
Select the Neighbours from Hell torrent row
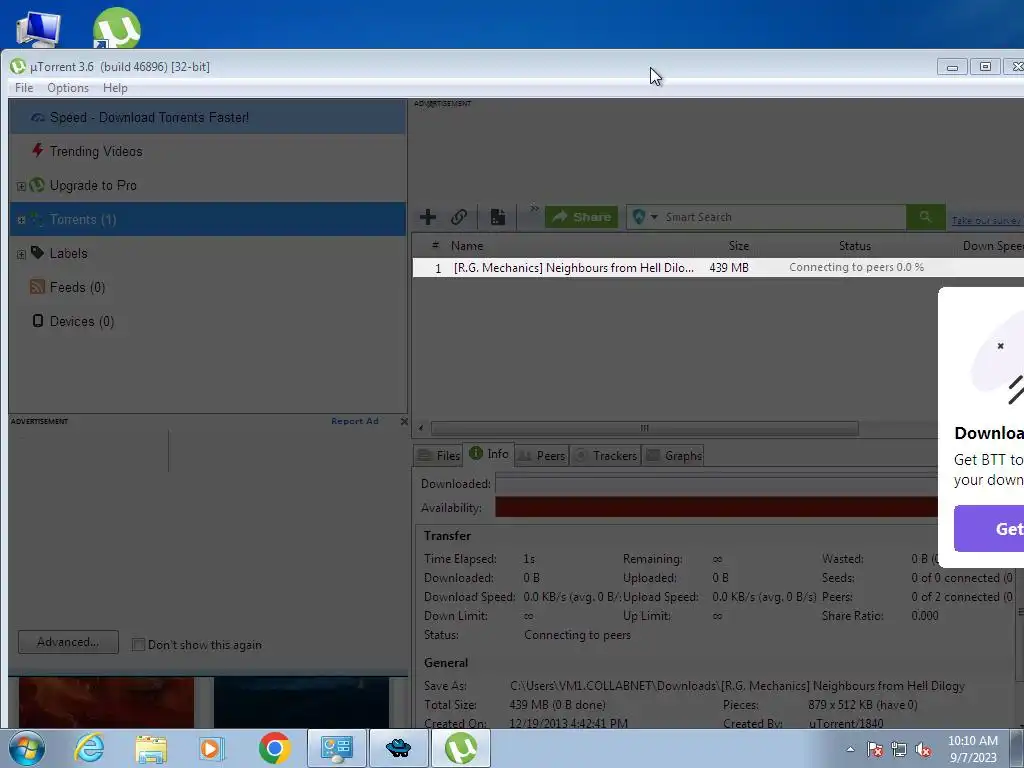pos(718,268)
